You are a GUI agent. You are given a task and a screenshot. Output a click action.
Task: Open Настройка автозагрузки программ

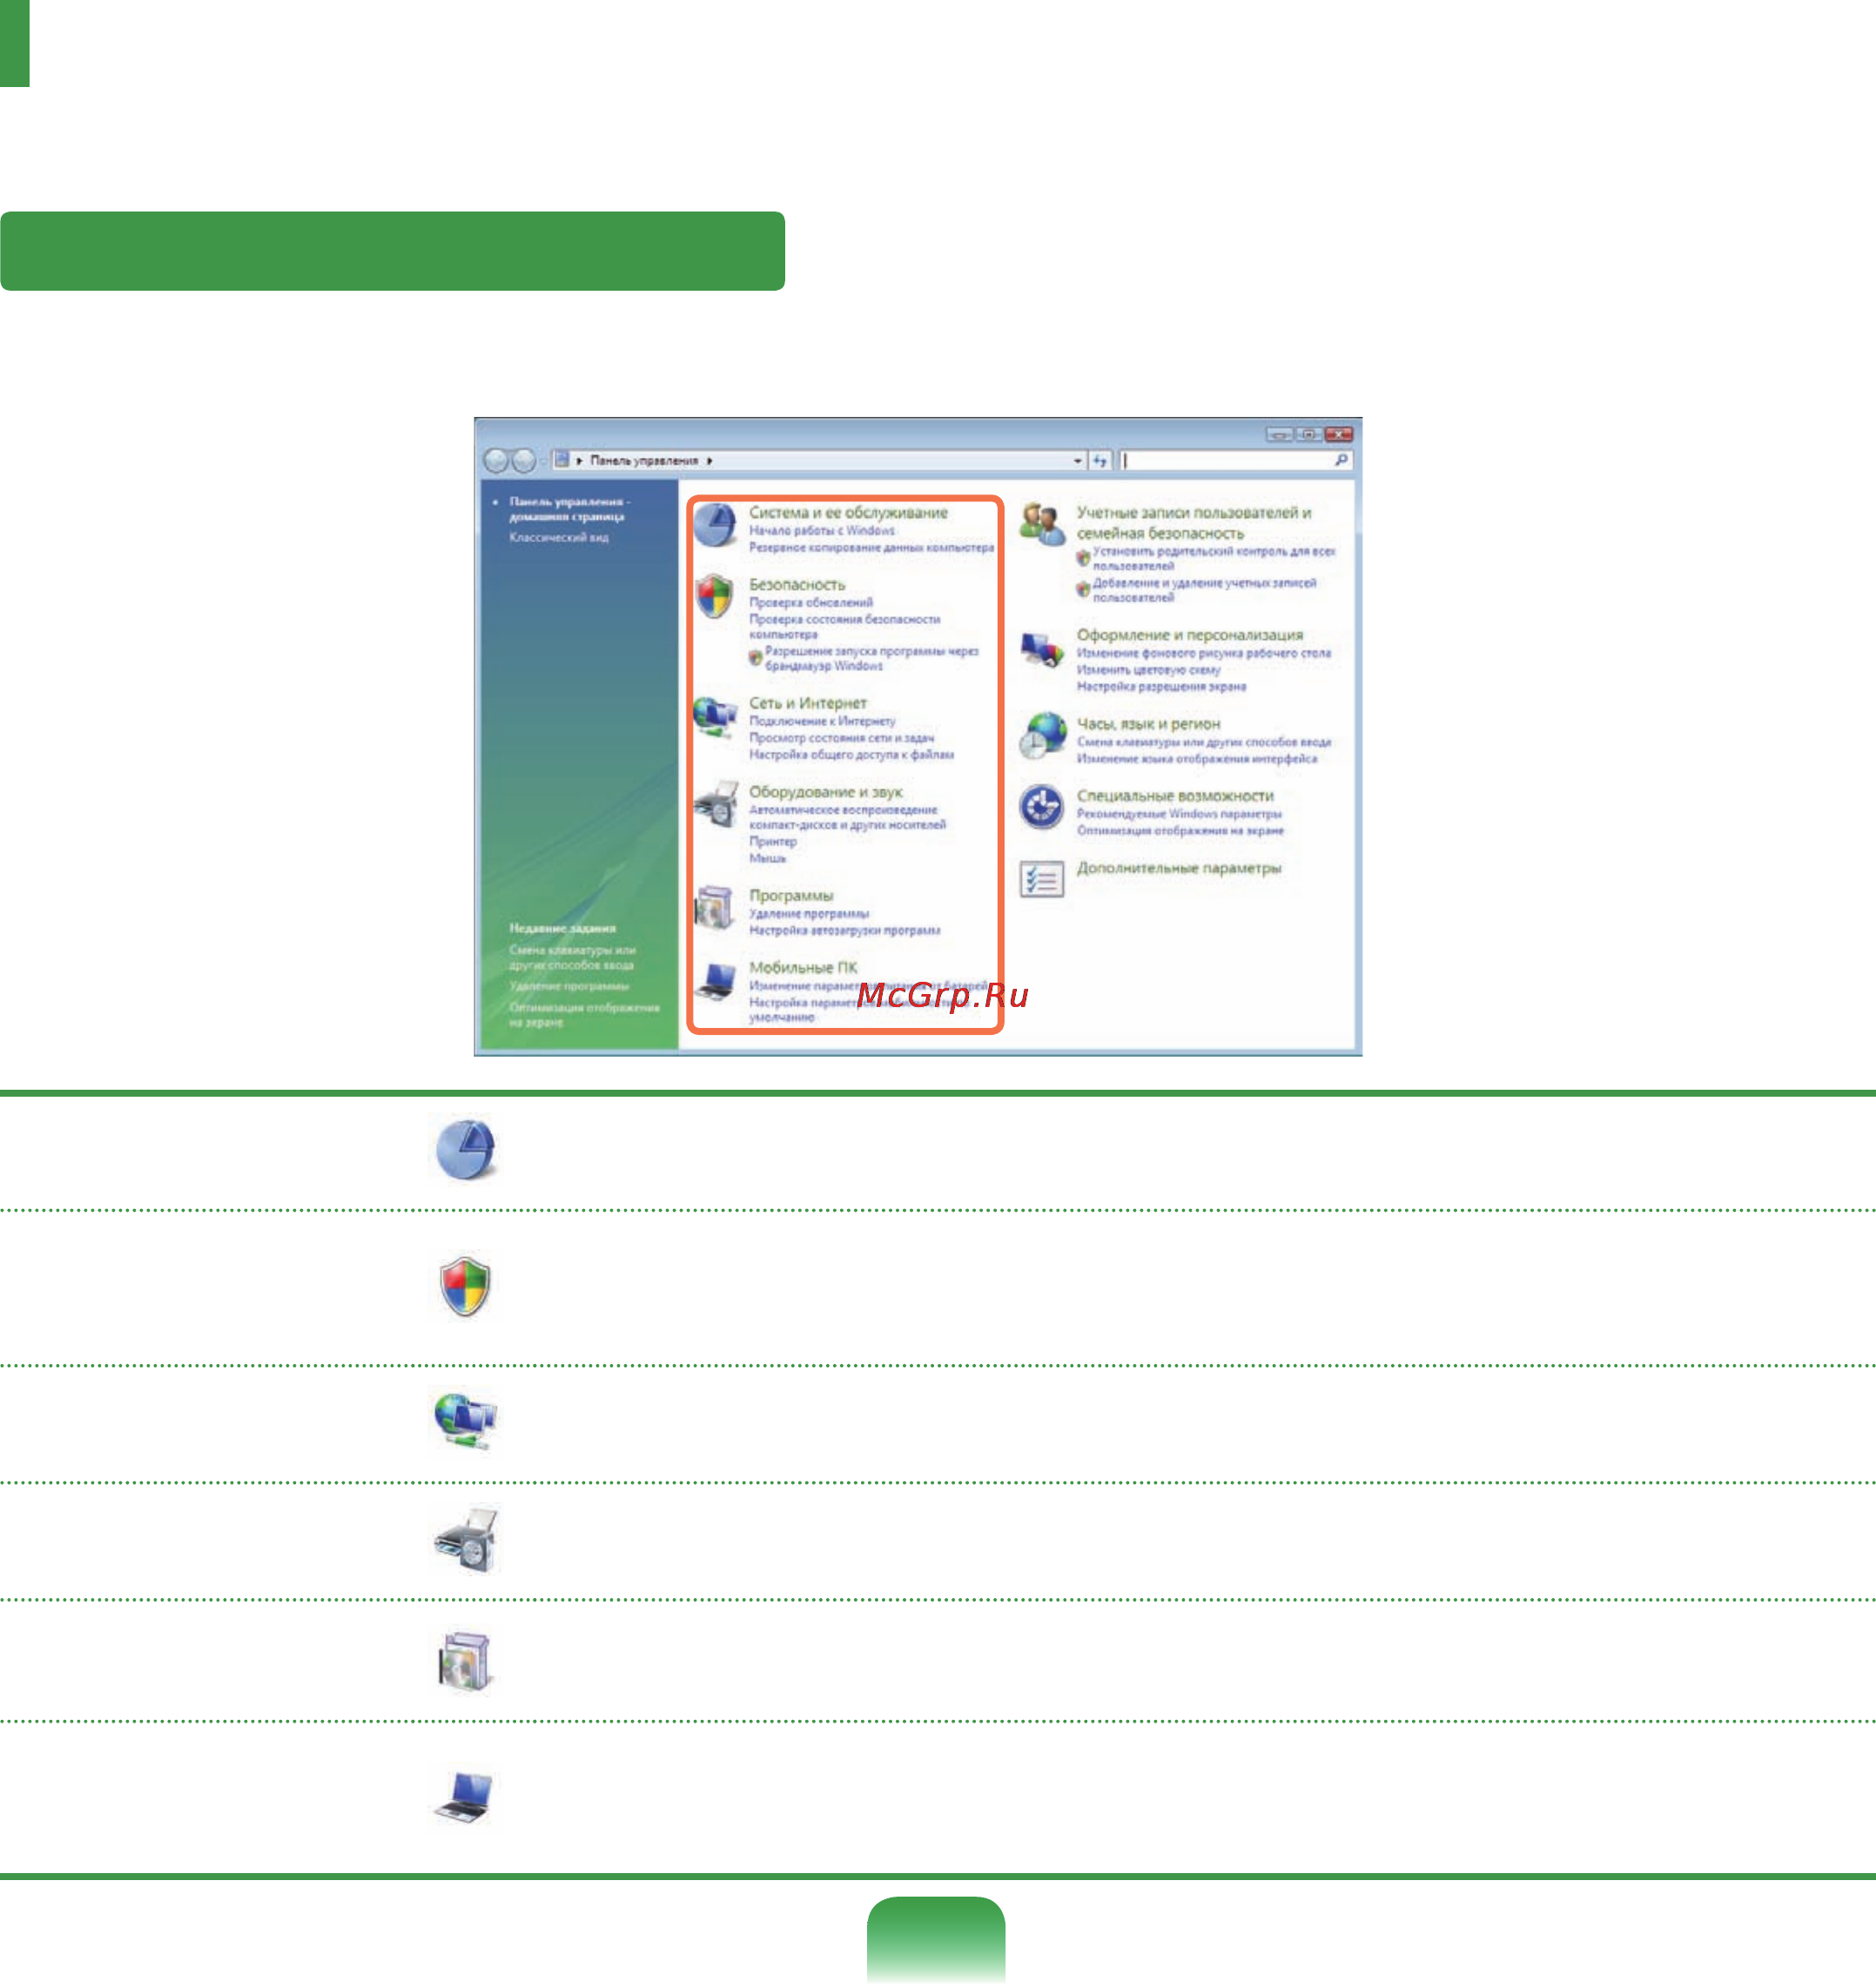tap(844, 931)
